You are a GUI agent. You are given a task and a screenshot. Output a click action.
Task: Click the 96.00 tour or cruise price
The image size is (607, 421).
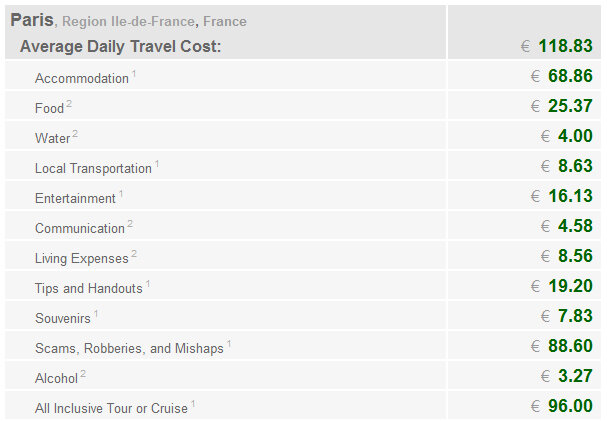pyautogui.click(x=570, y=406)
